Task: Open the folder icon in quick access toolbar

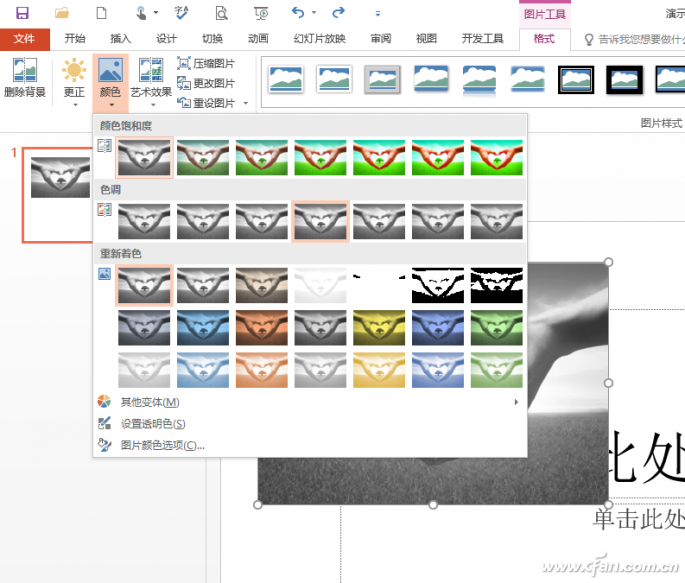Action: 62,13
